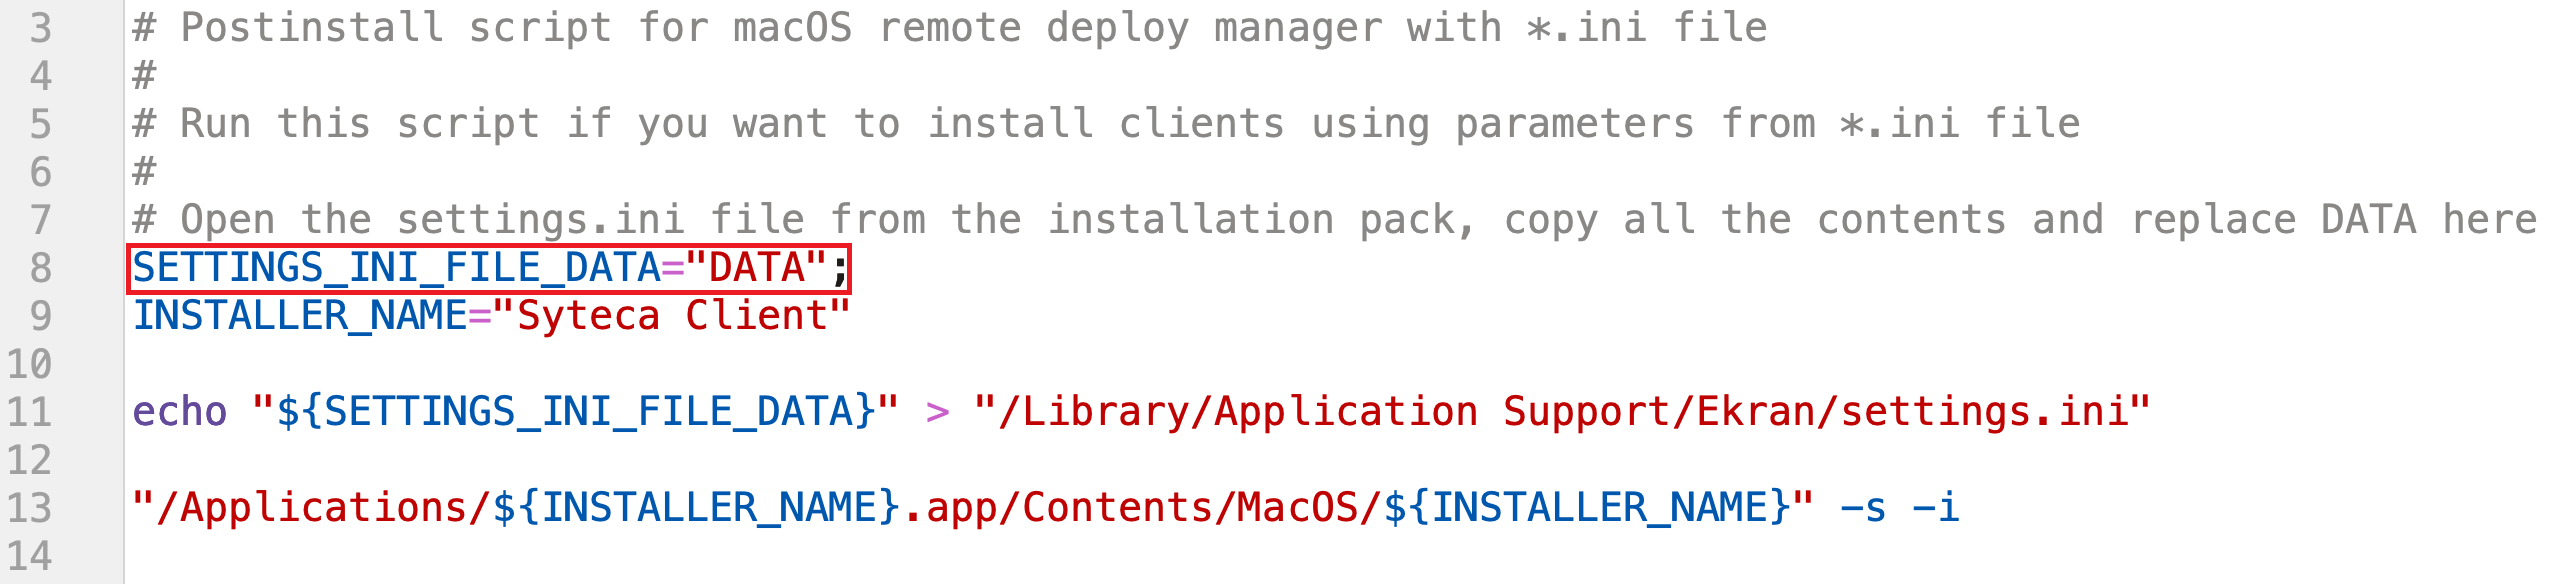
Task: Click line number 8 in the gutter
Action: tap(40, 268)
